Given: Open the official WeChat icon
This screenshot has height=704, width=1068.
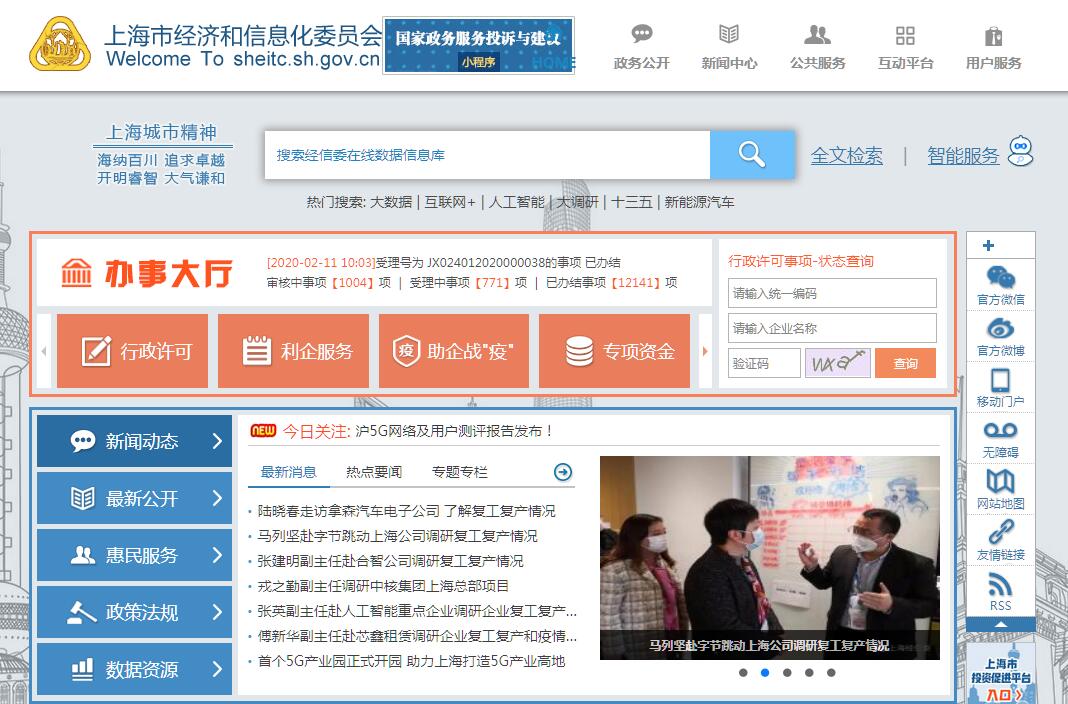Looking at the screenshot, I should 1000,278.
